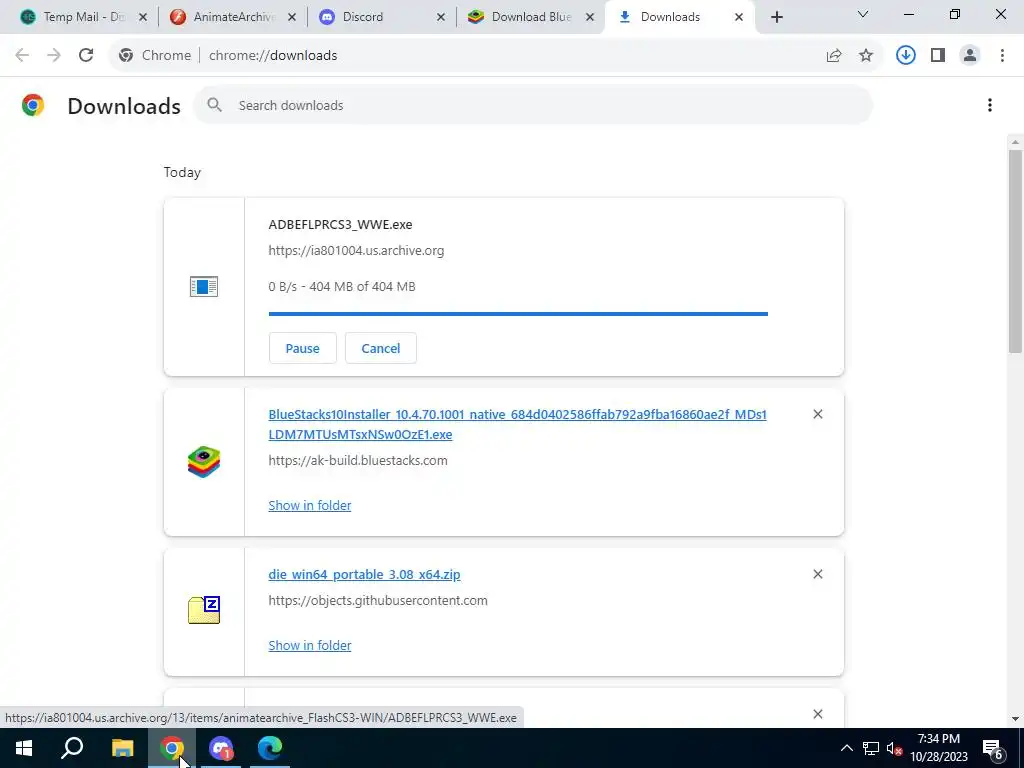The image size is (1024, 768).
Task: Reload the downloads page
Action: point(86,56)
